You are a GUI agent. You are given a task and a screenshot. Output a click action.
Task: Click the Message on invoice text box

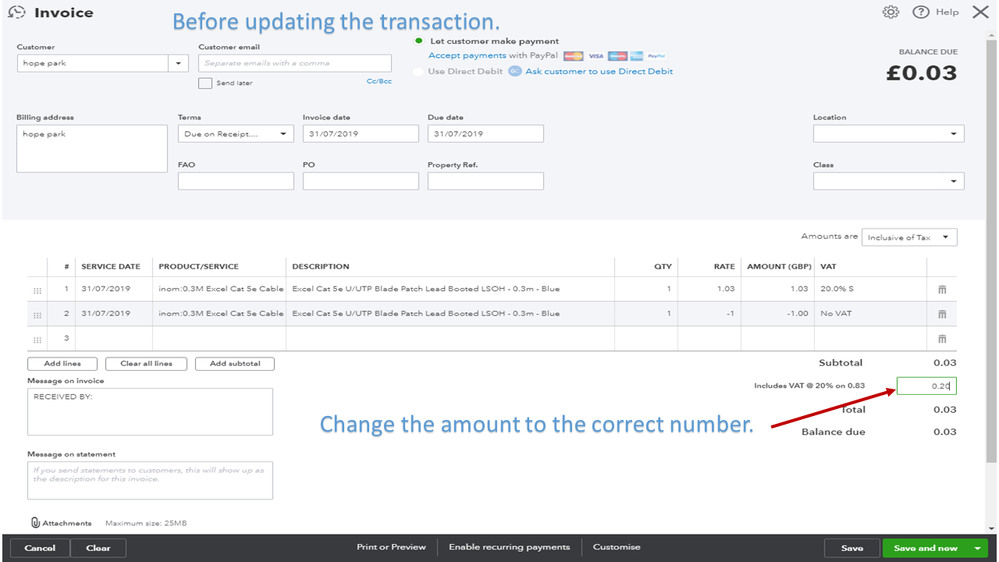click(x=150, y=412)
